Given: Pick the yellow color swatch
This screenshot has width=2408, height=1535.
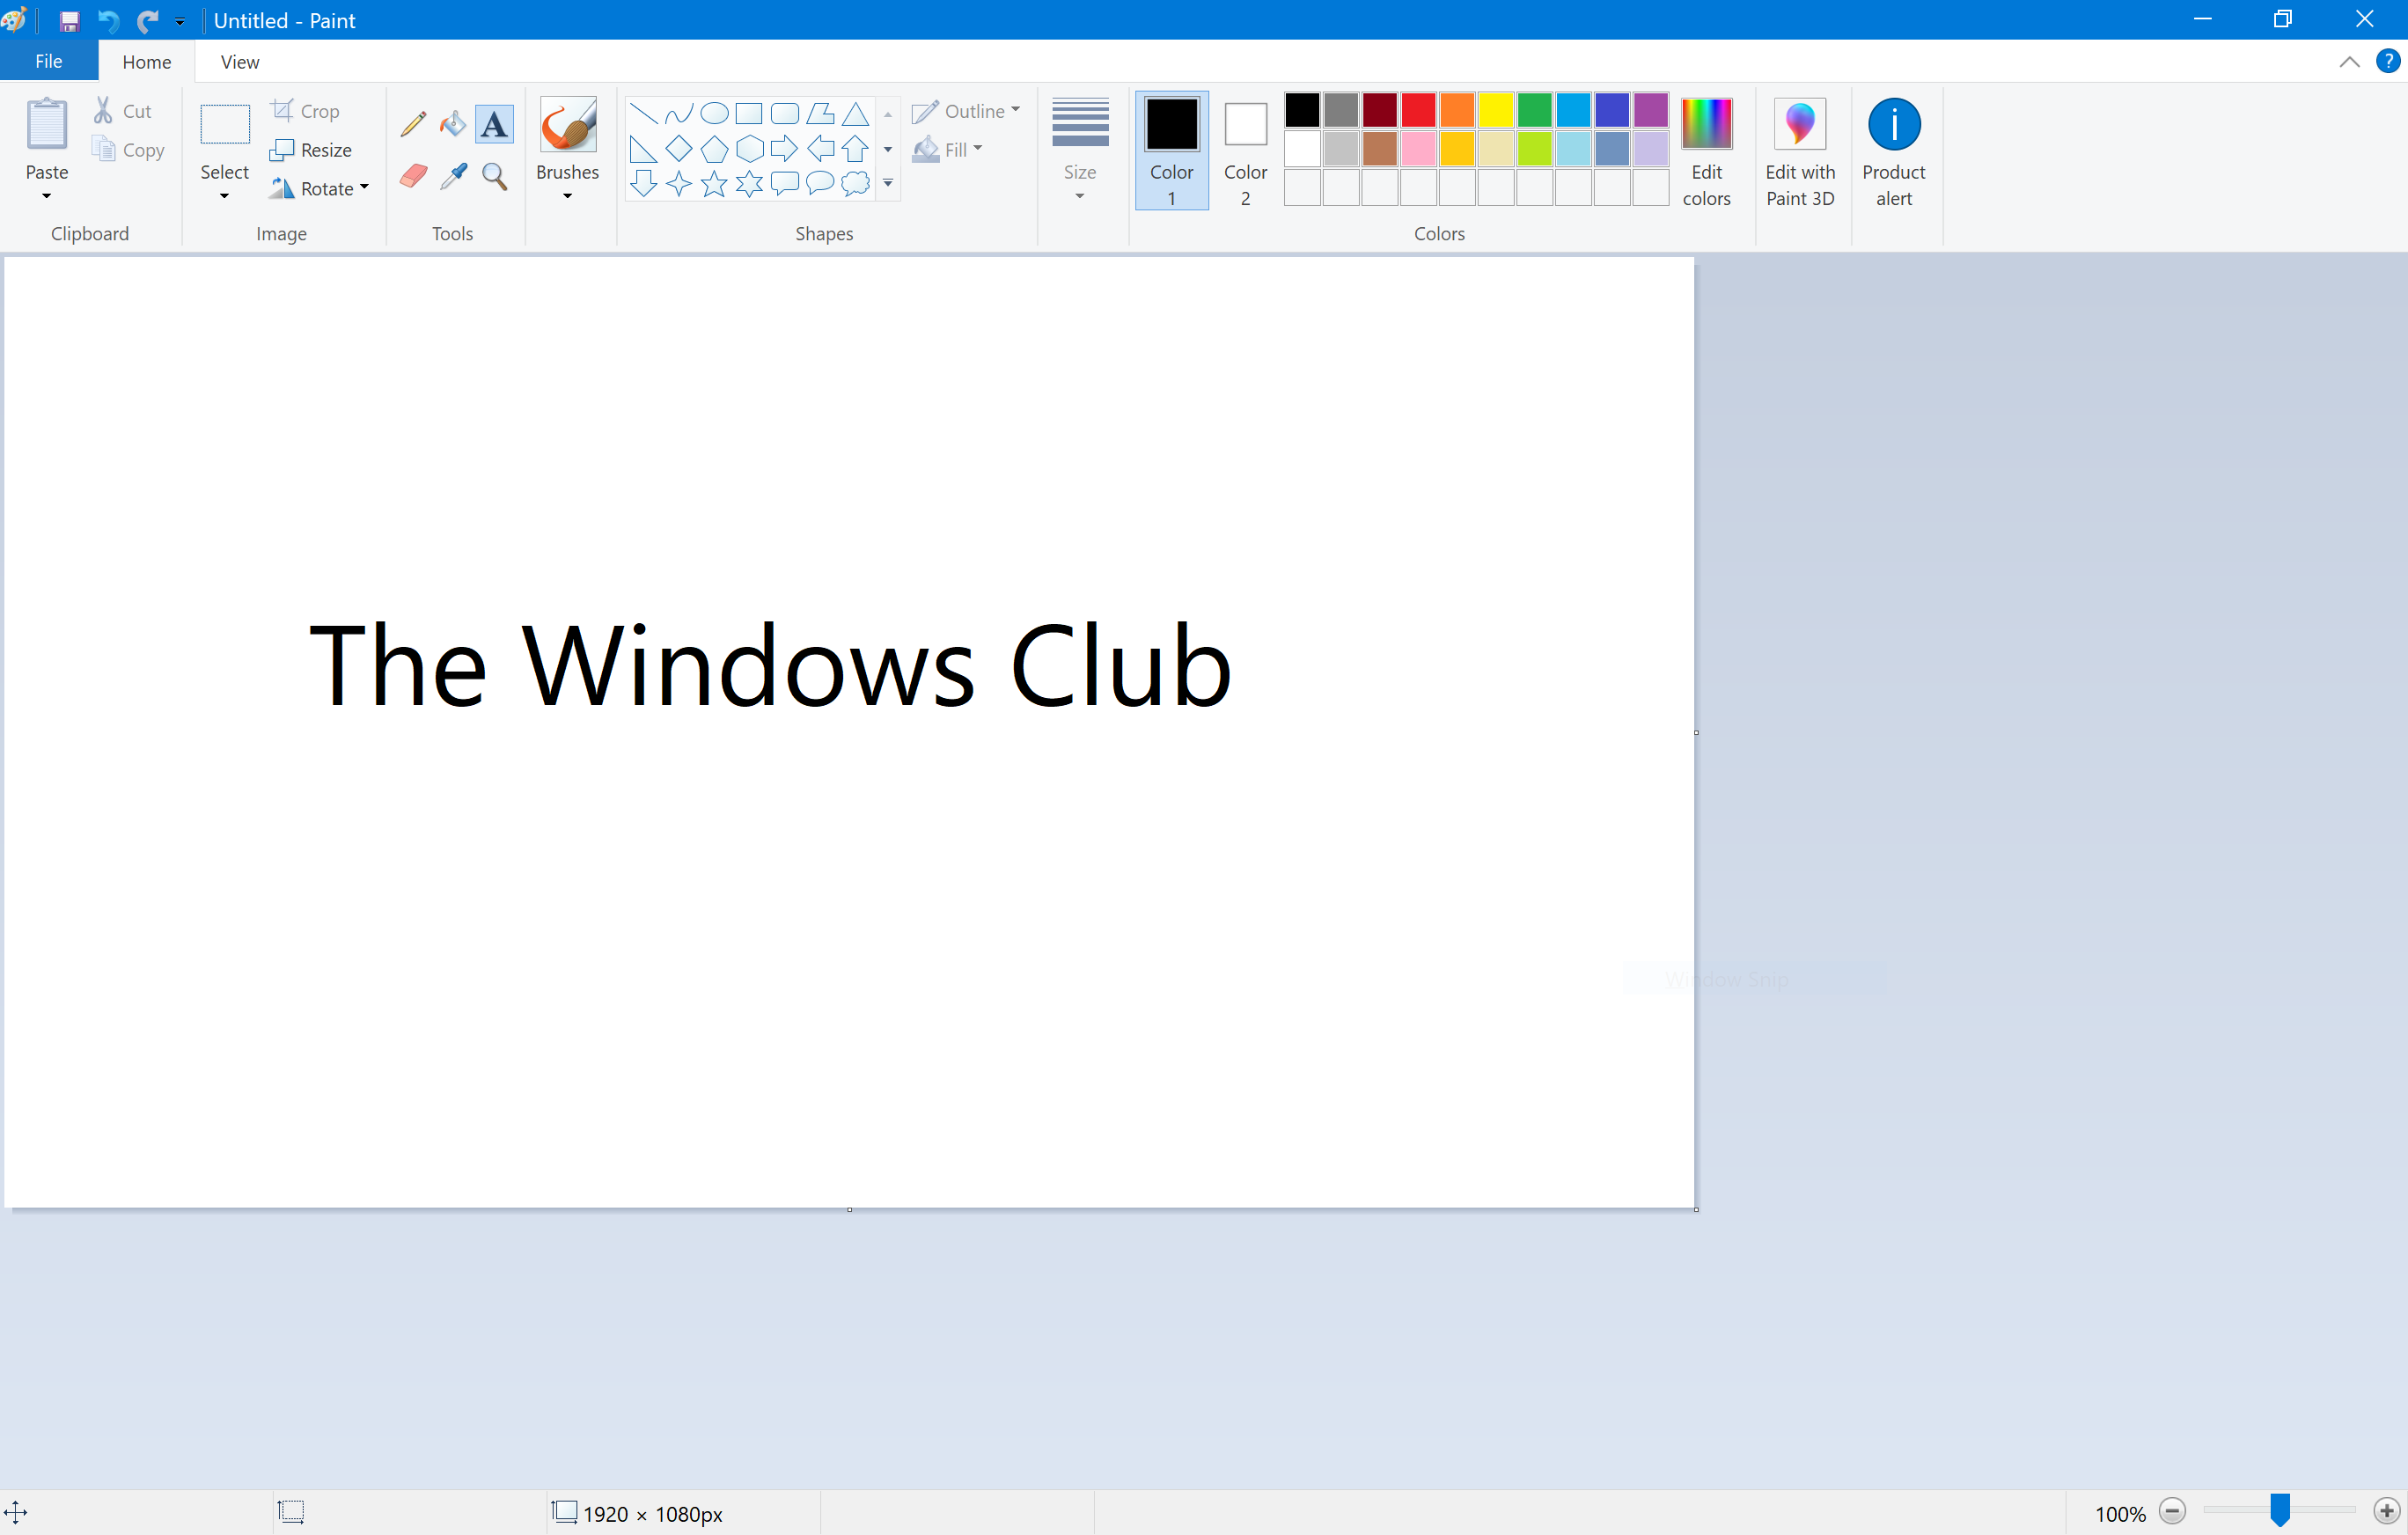Looking at the screenshot, I should pyautogui.click(x=1496, y=110).
